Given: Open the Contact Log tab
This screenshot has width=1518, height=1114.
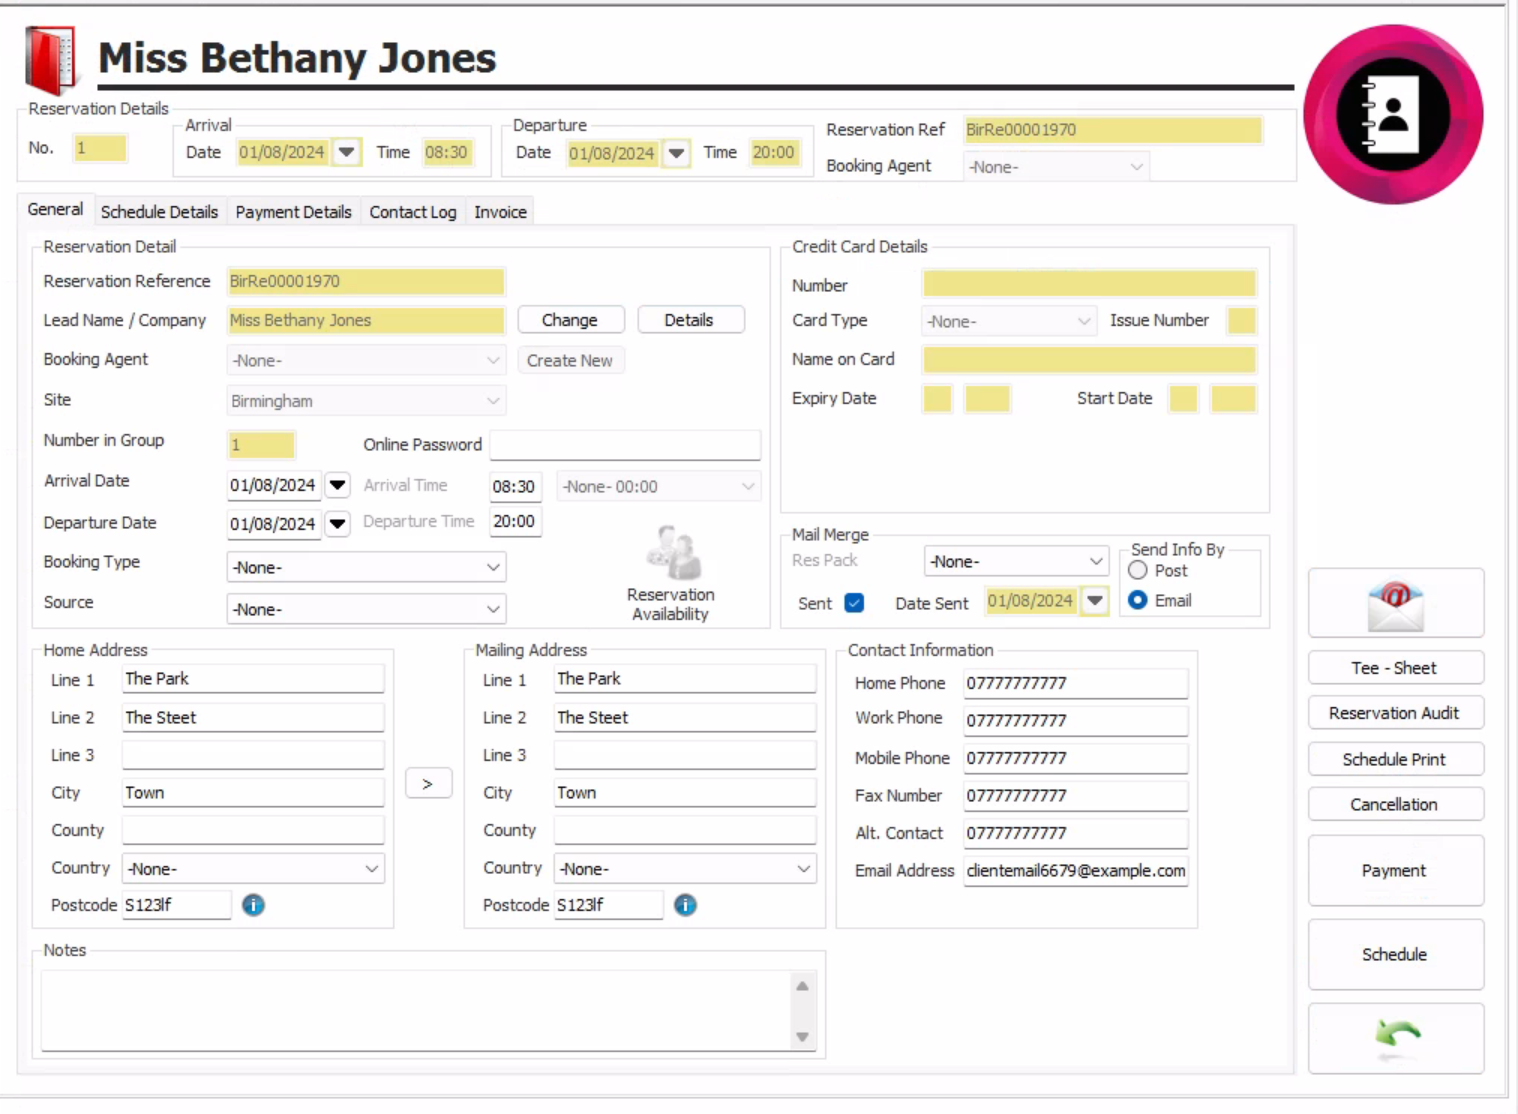Looking at the screenshot, I should [x=413, y=212].
